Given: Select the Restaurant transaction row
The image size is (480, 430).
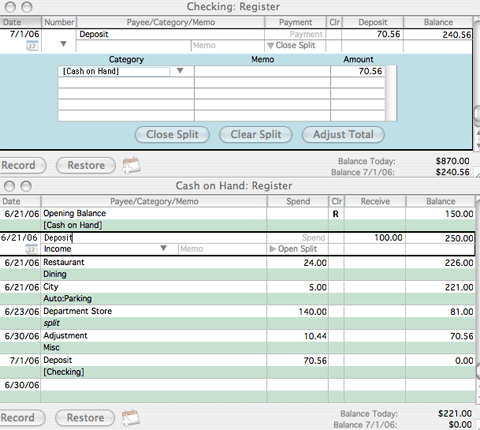Looking at the screenshot, I should (x=237, y=268).
